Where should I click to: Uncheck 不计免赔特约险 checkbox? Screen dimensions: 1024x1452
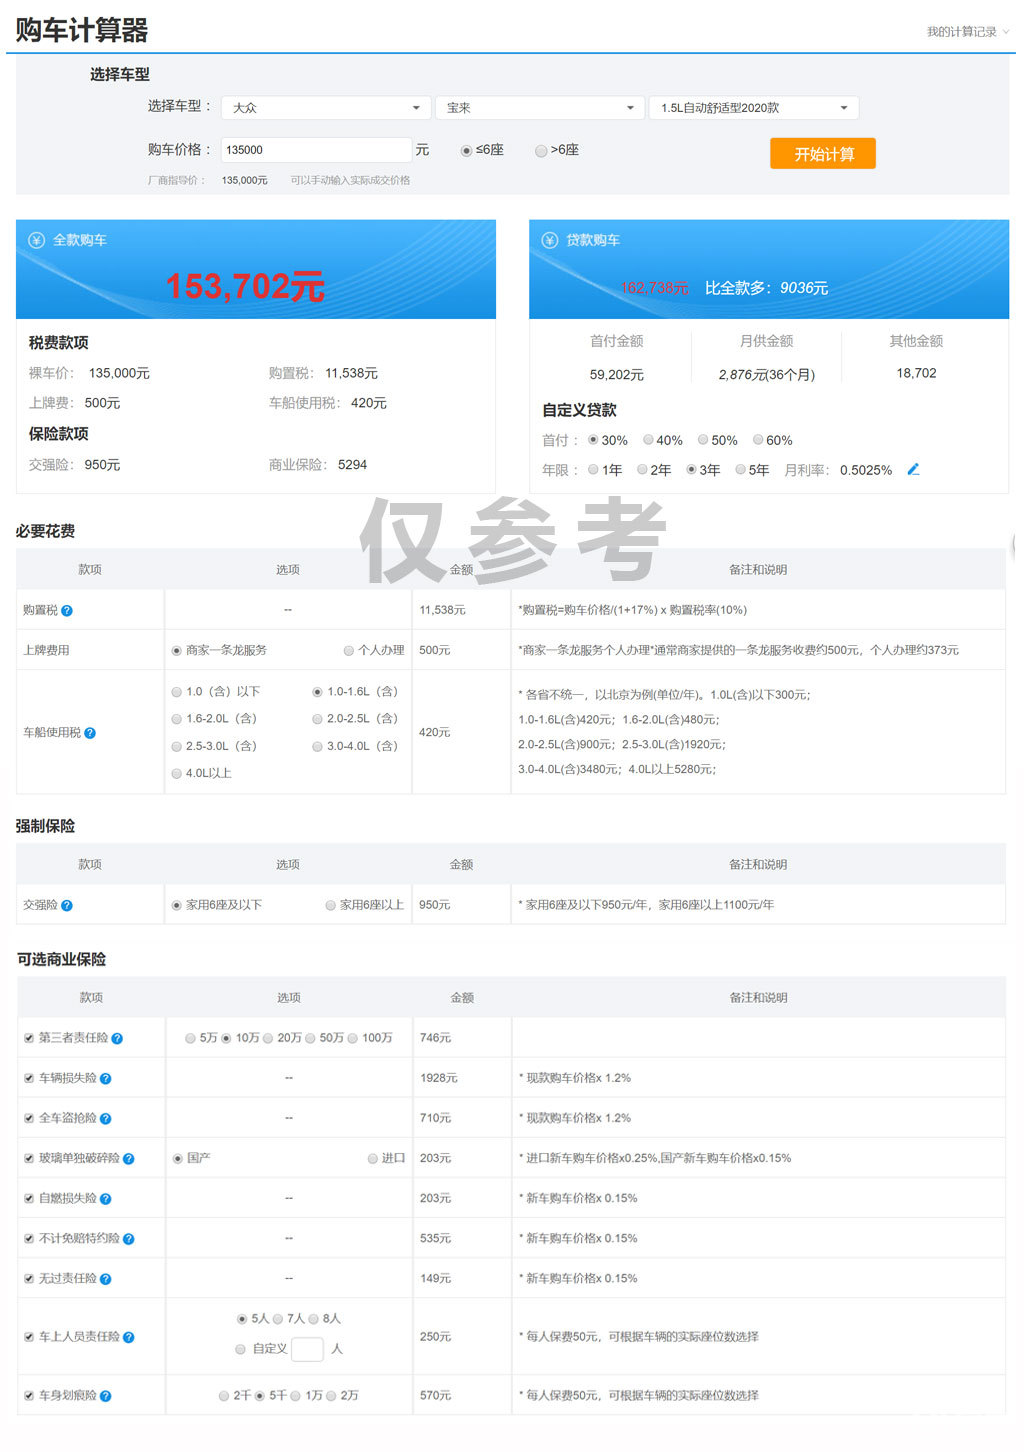[29, 1238]
